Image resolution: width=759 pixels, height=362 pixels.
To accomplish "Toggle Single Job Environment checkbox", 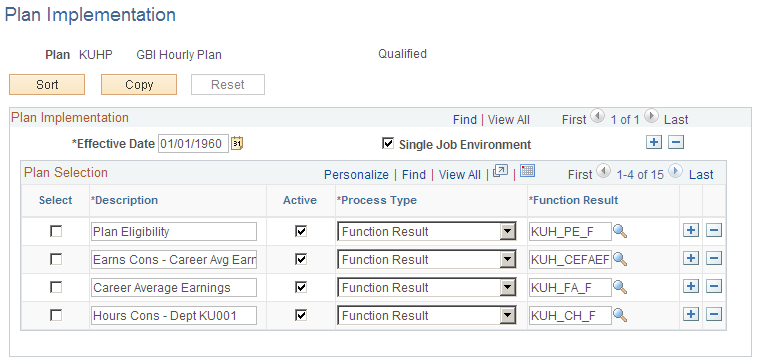I will [388, 143].
